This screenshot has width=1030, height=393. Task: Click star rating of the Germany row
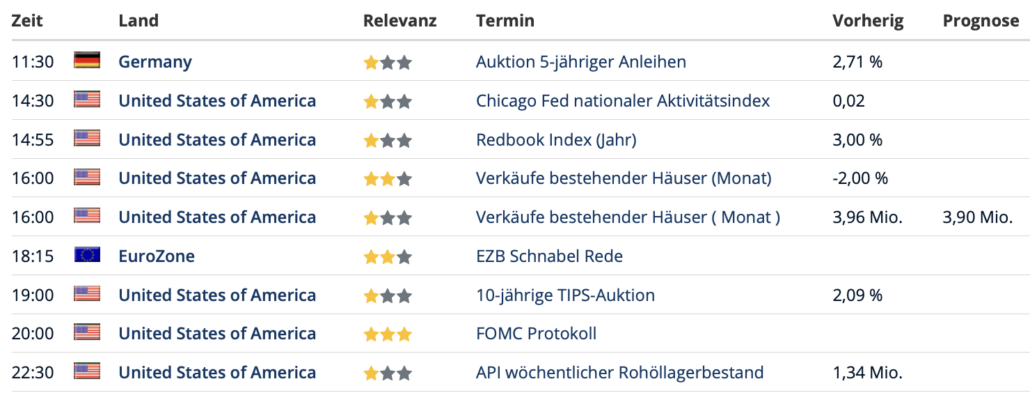[x=388, y=63]
